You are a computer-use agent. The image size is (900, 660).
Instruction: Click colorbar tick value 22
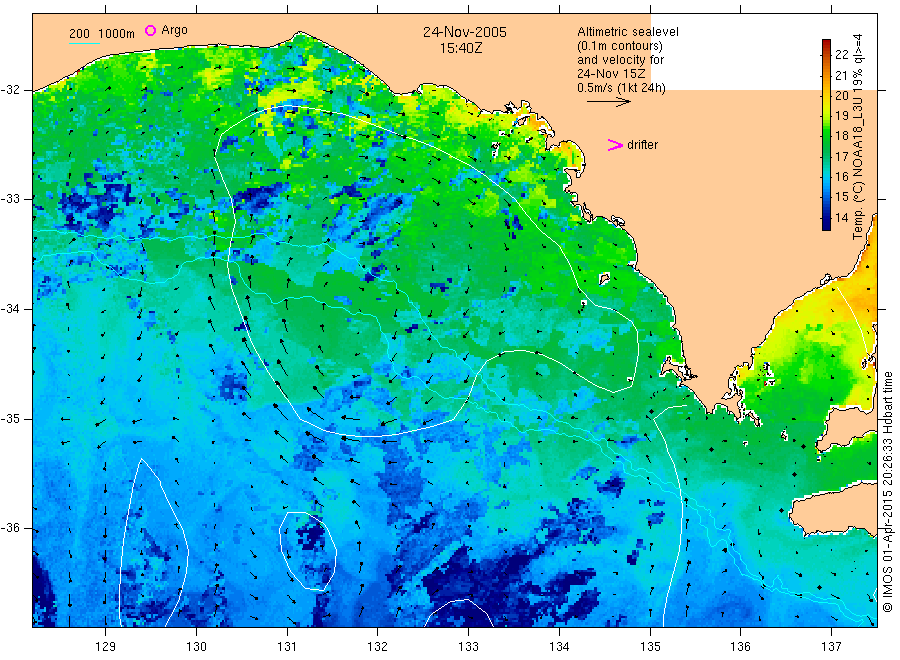[841, 55]
